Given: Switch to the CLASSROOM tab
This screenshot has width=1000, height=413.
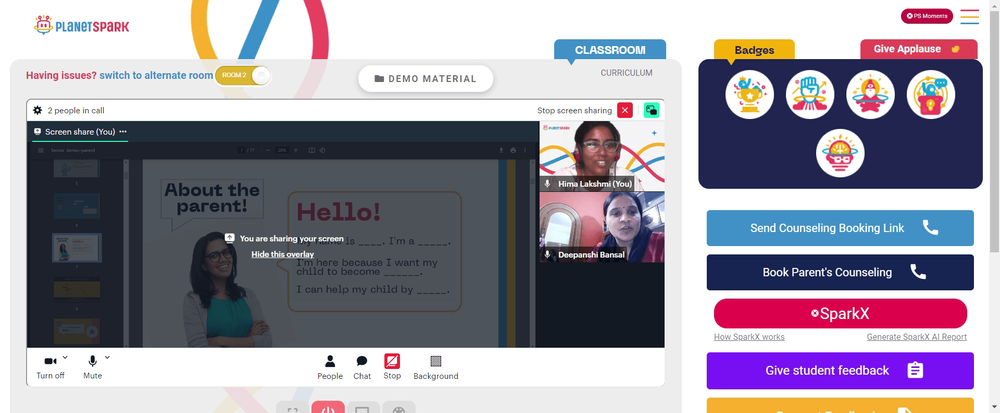Looking at the screenshot, I should (x=610, y=50).
